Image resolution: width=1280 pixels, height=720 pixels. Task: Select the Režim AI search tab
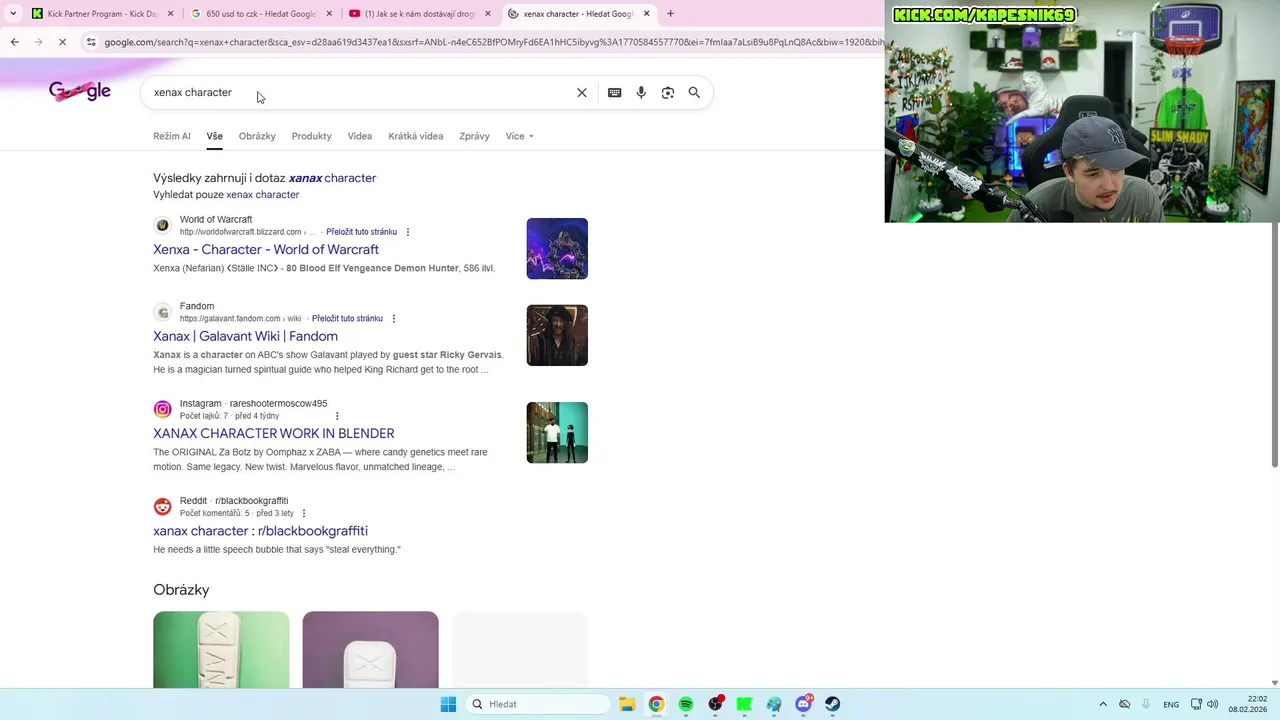[x=172, y=136]
